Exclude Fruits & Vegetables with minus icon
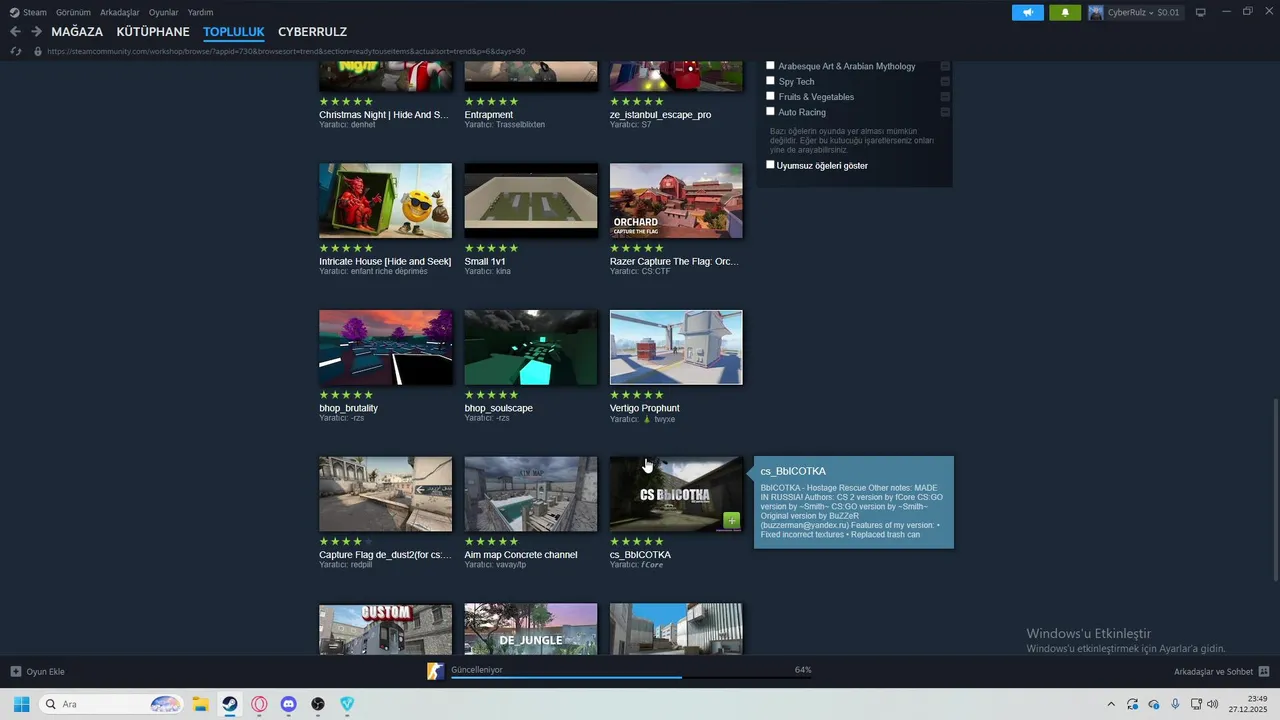Viewport: 1280px width, 720px height. tap(945, 97)
